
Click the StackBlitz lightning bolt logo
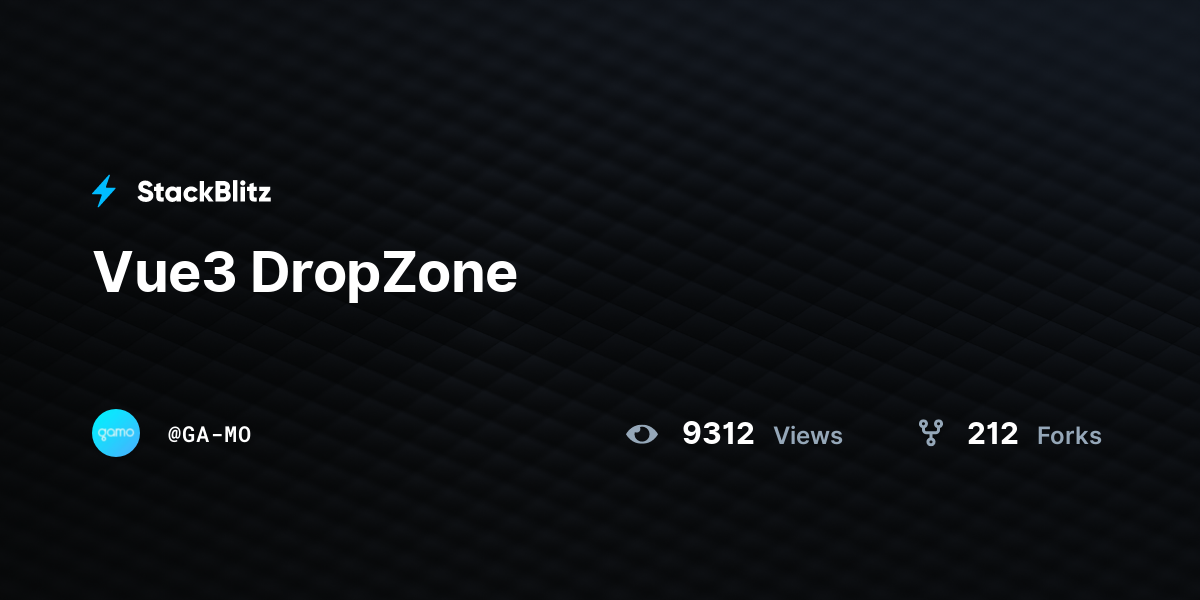click(x=104, y=191)
